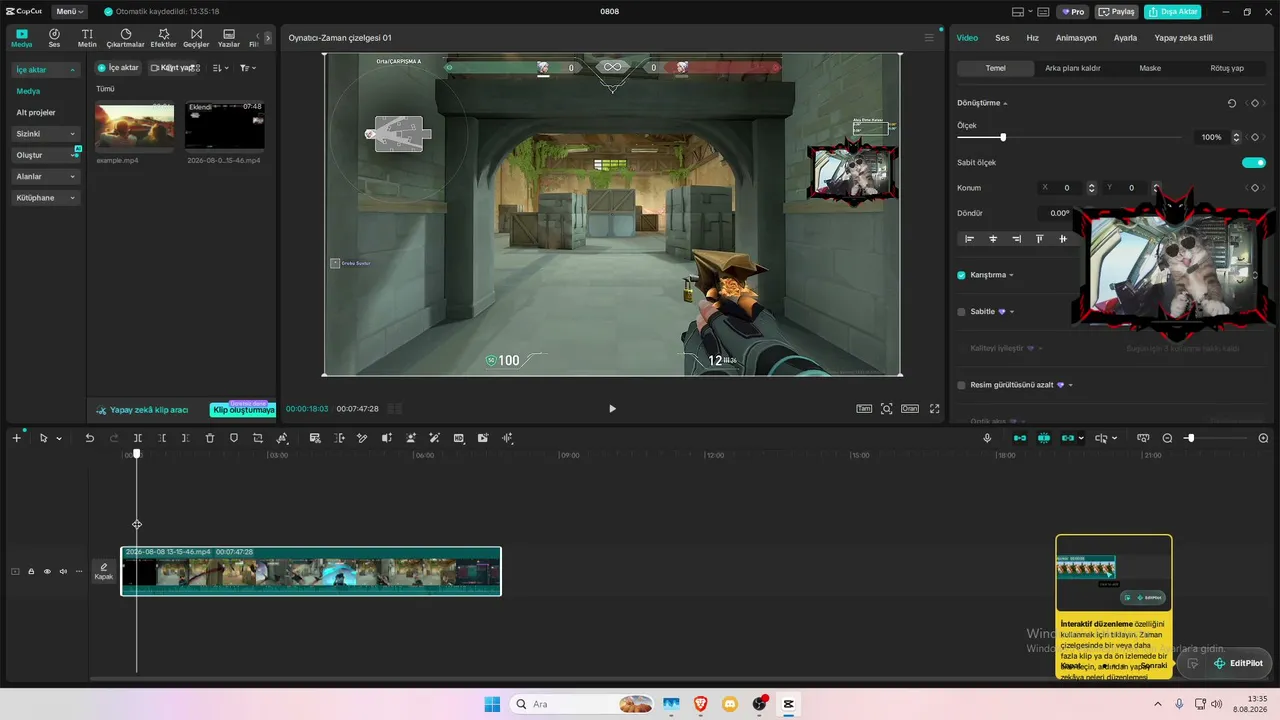Mute the main video track audio
1280x720 pixels.
pos(63,572)
